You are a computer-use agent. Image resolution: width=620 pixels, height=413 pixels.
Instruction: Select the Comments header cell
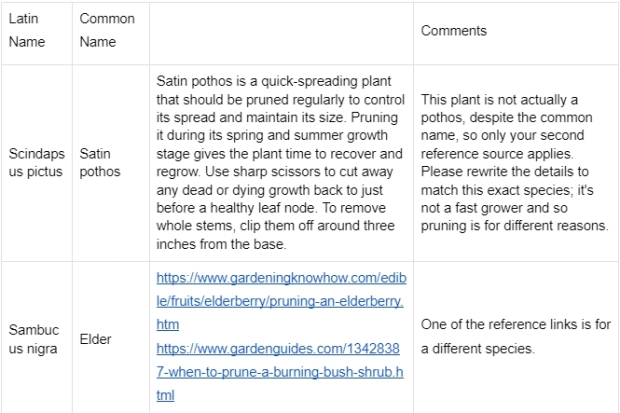click(x=516, y=33)
